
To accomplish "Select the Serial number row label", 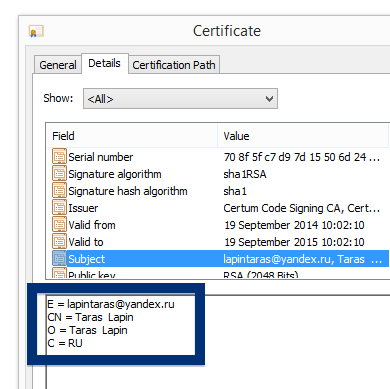I will coord(101,157).
